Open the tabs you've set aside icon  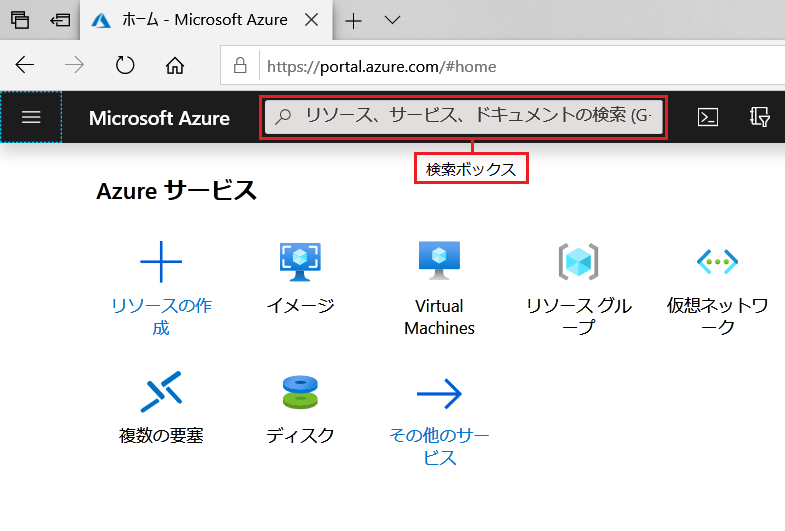tap(20, 20)
